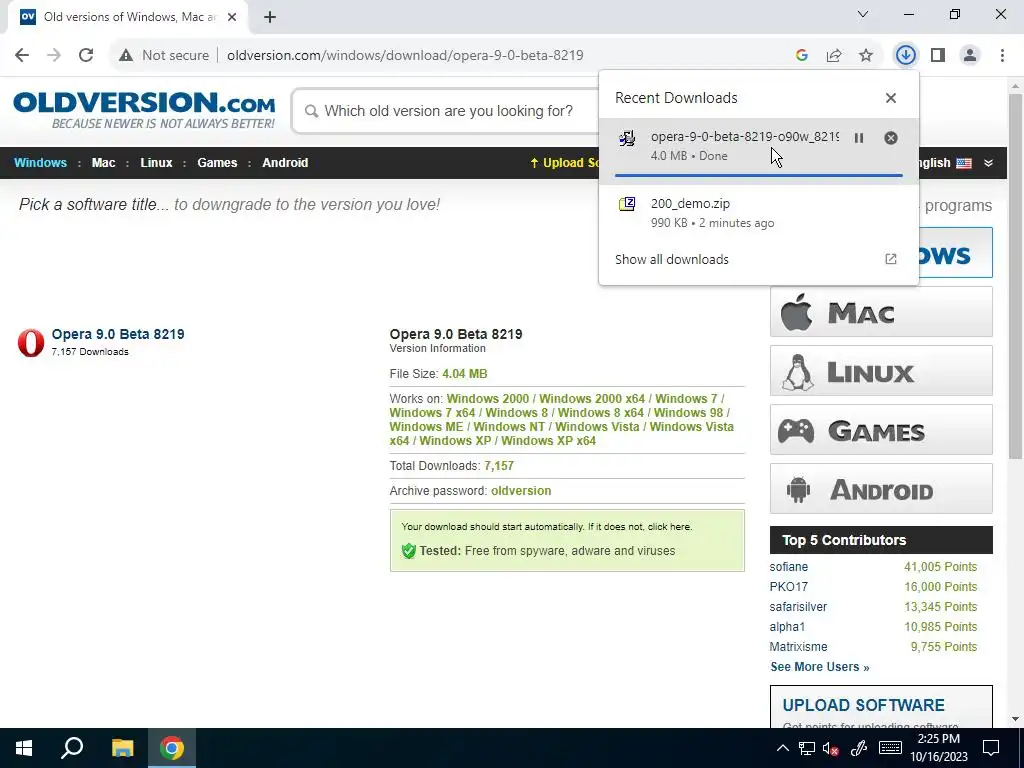Click the page vertical scrollbar
This screenshot has height=768, width=1024.
(x=1015, y=276)
